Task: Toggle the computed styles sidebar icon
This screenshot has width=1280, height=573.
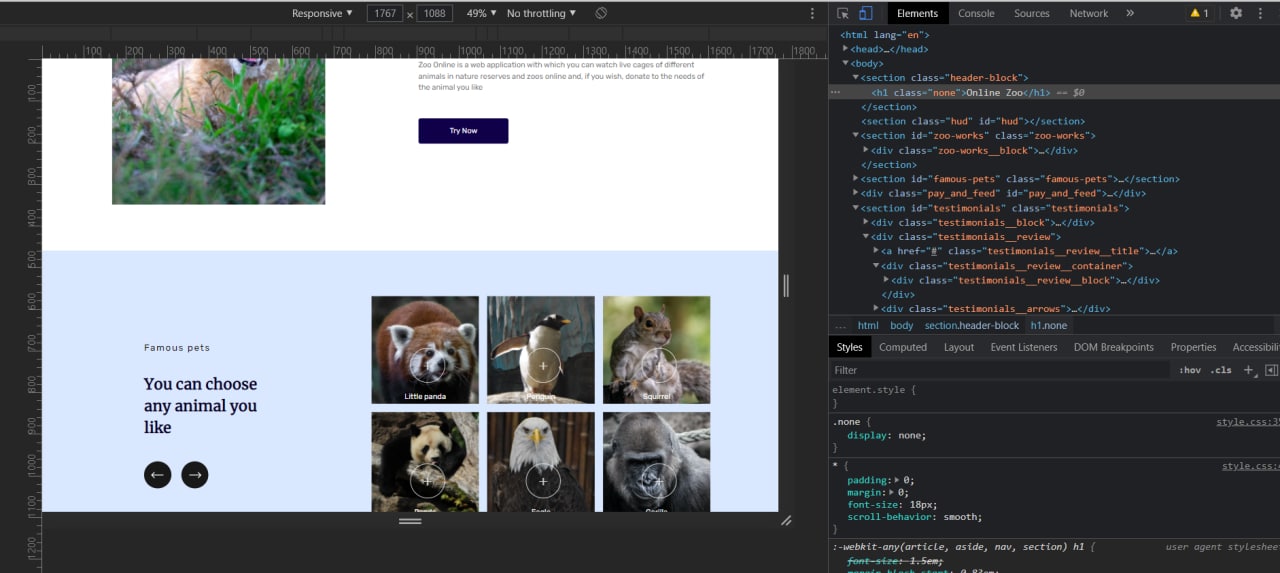Action: tap(1271, 370)
